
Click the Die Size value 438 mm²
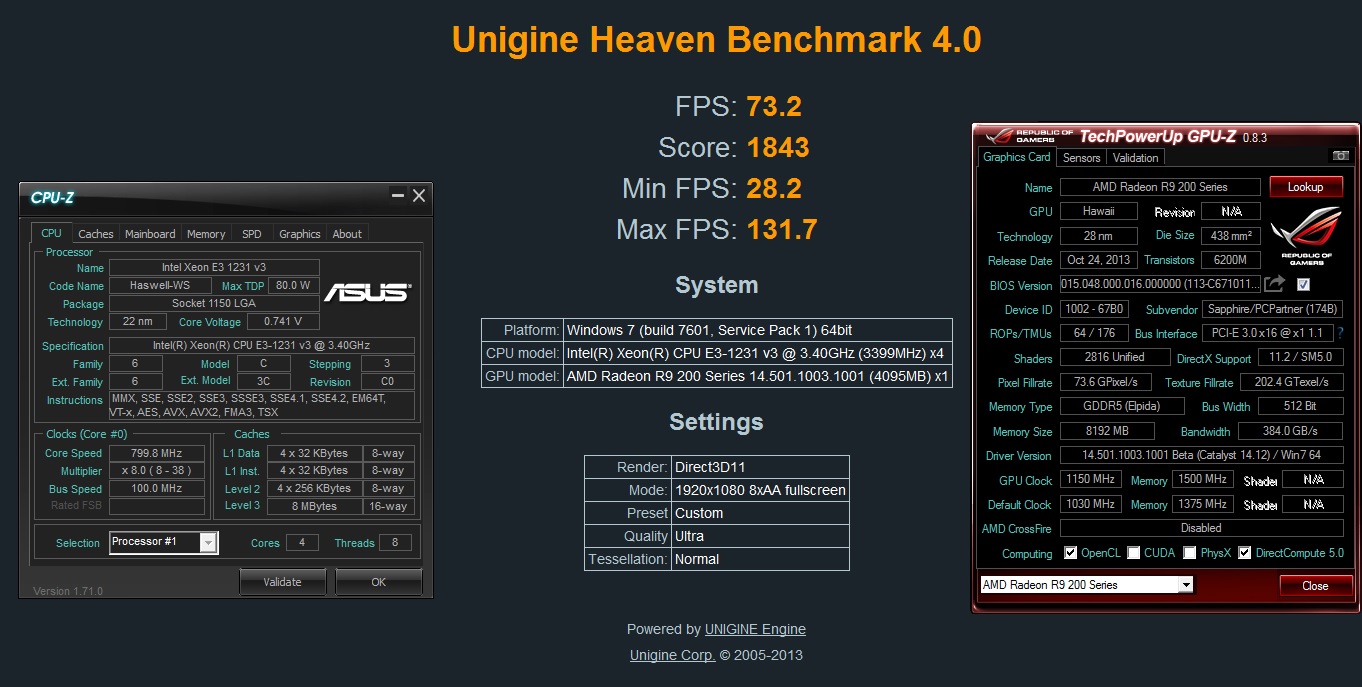click(x=1230, y=236)
